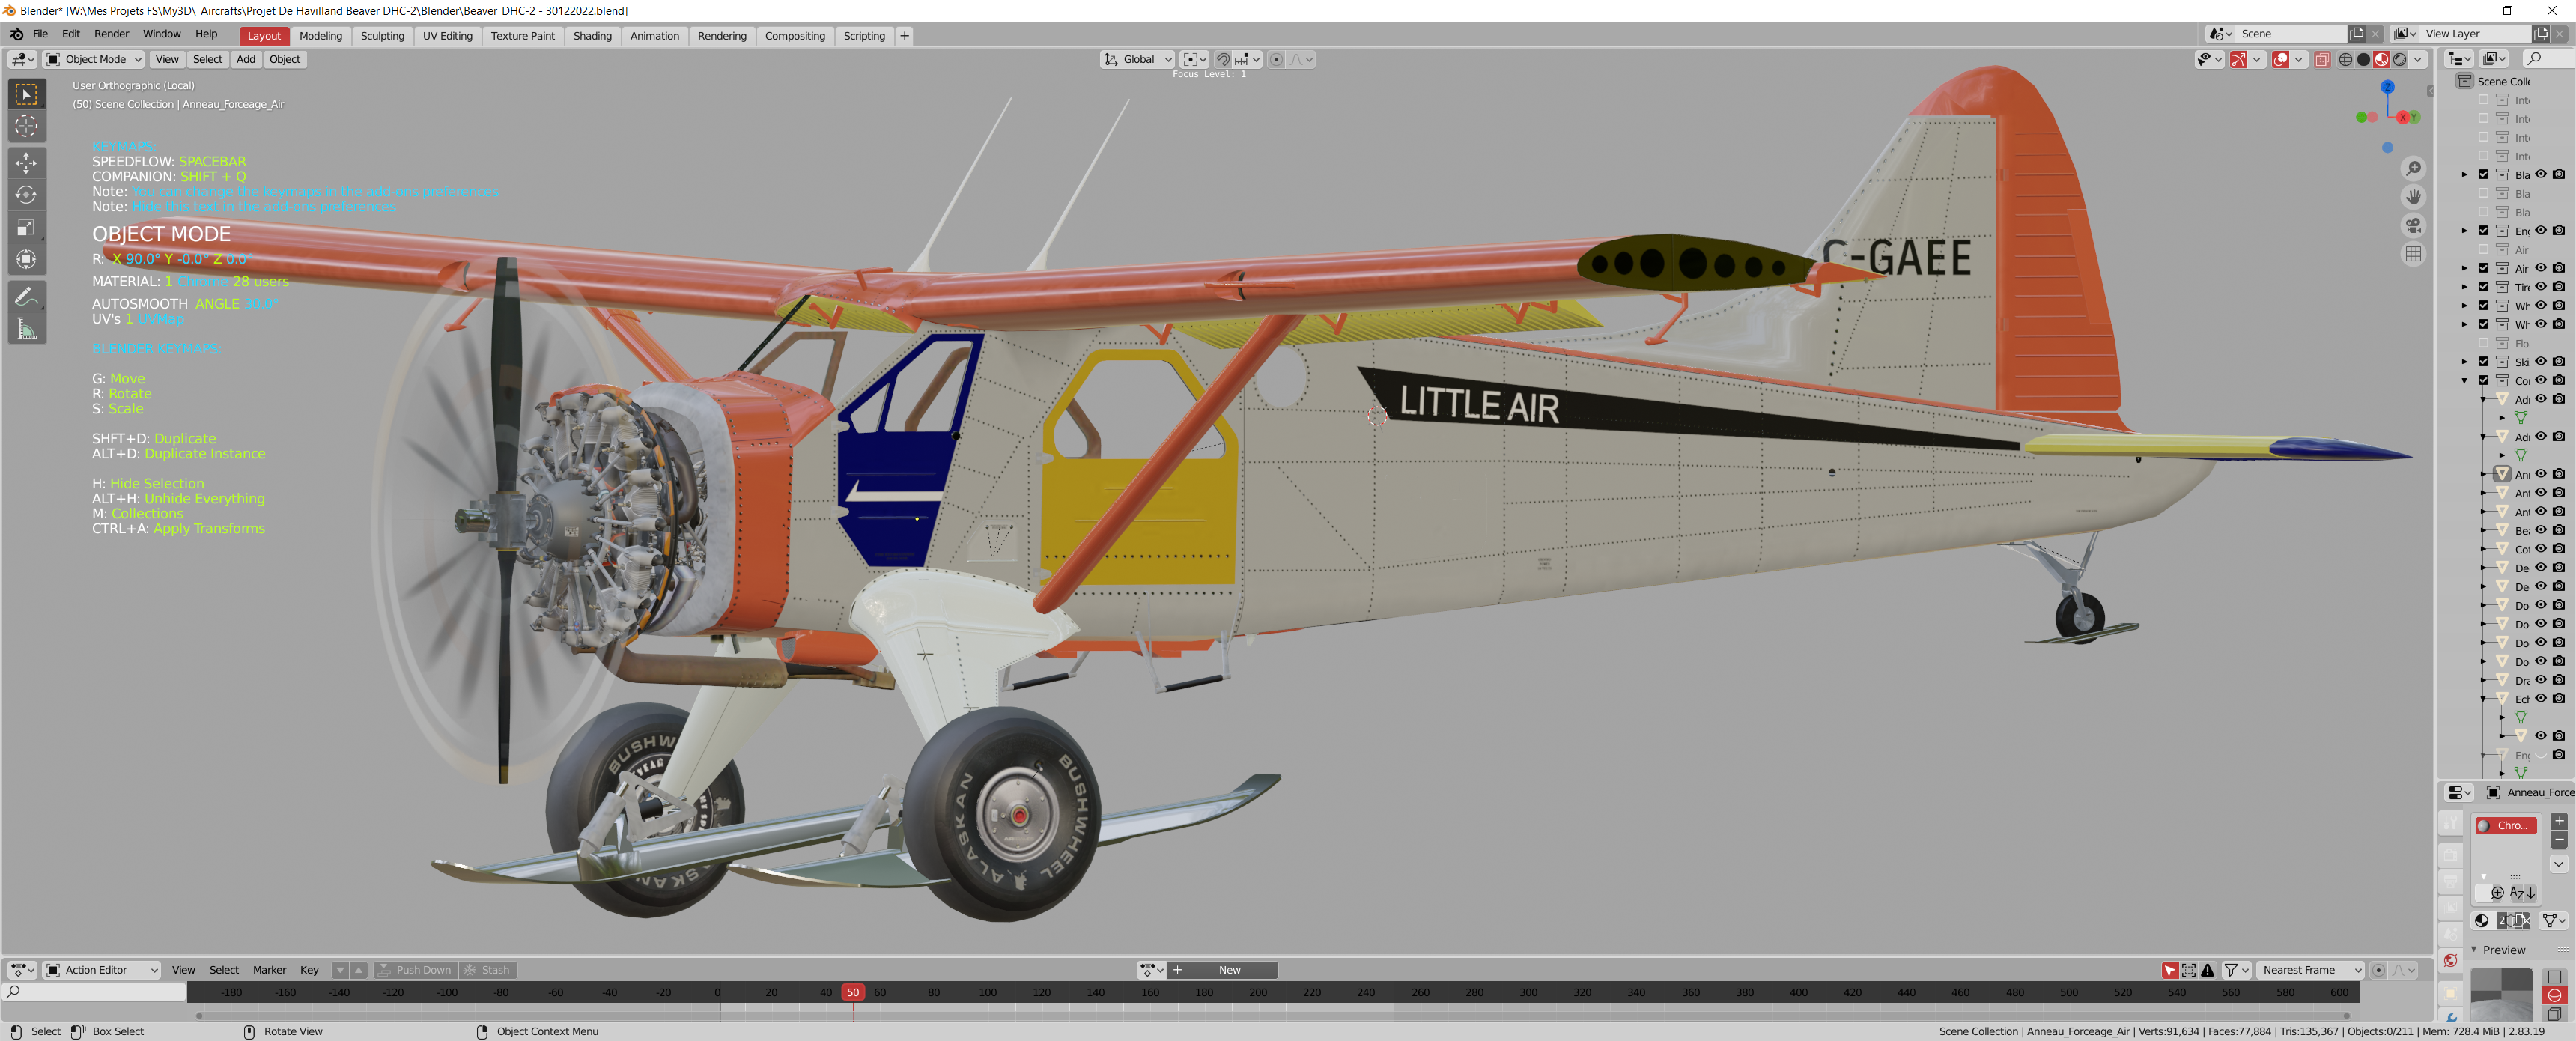Image resolution: width=2576 pixels, height=1041 pixels.
Task: Create new scene copy icon
Action: 2357,34
